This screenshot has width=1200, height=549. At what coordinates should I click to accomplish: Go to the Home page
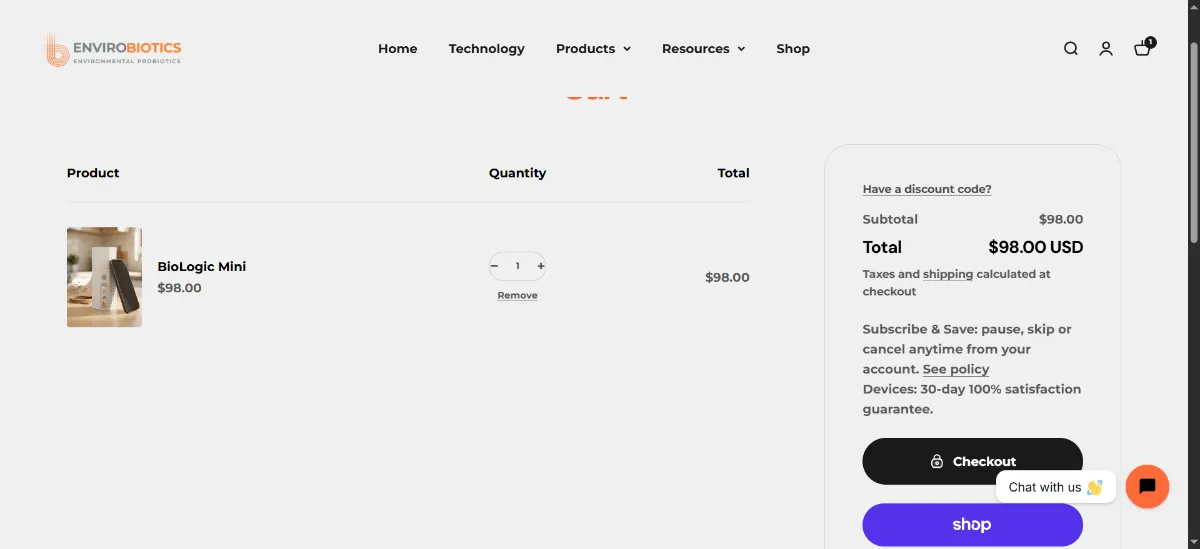coord(398,48)
